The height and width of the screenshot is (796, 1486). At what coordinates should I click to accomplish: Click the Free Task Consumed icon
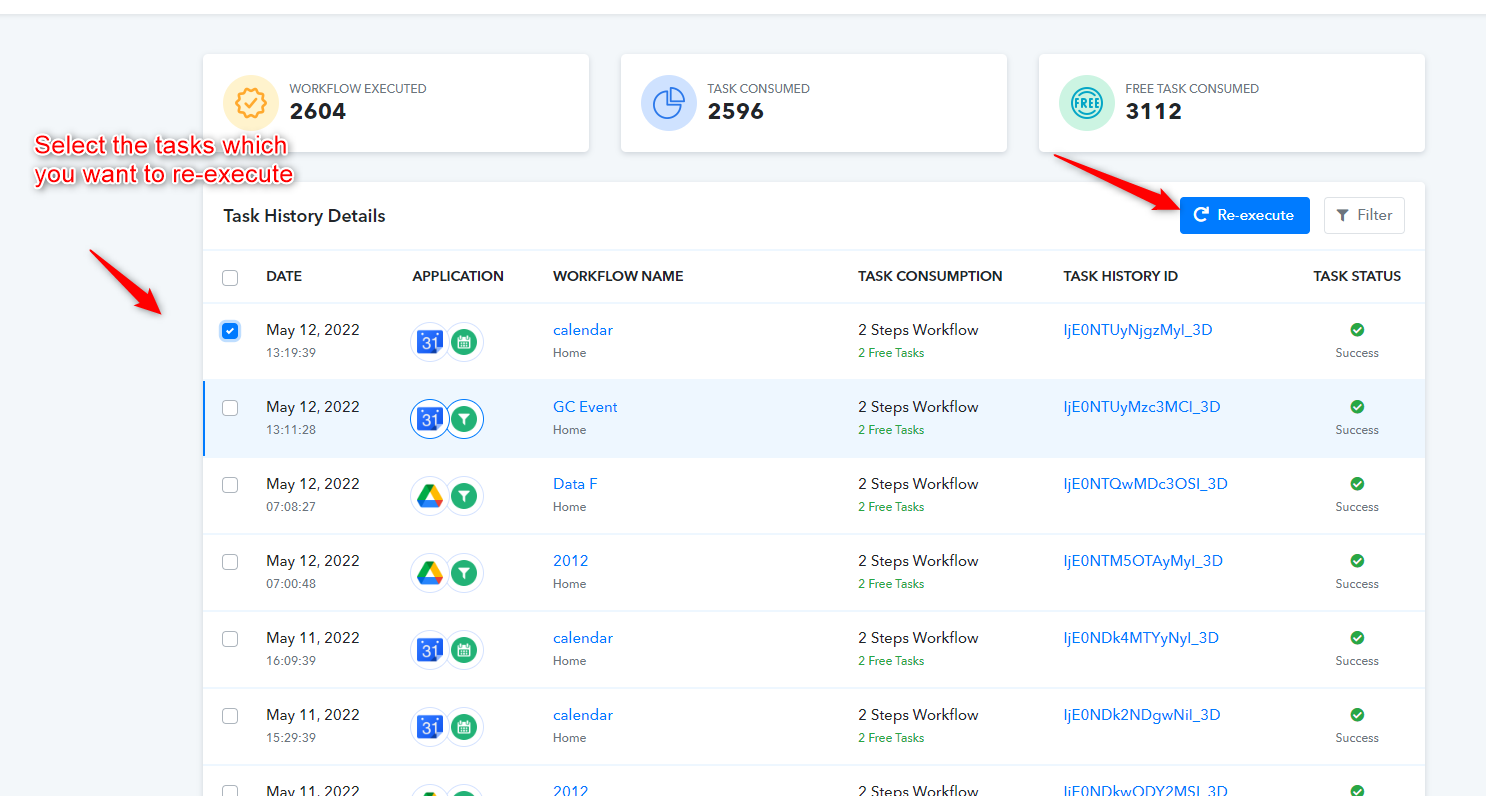tap(1087, 103)
